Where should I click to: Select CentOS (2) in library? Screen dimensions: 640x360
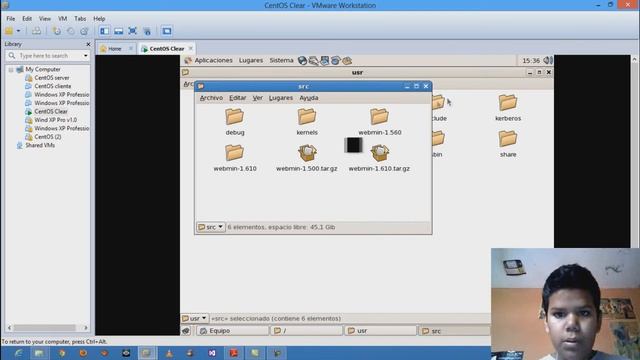[x=47, y=137]
